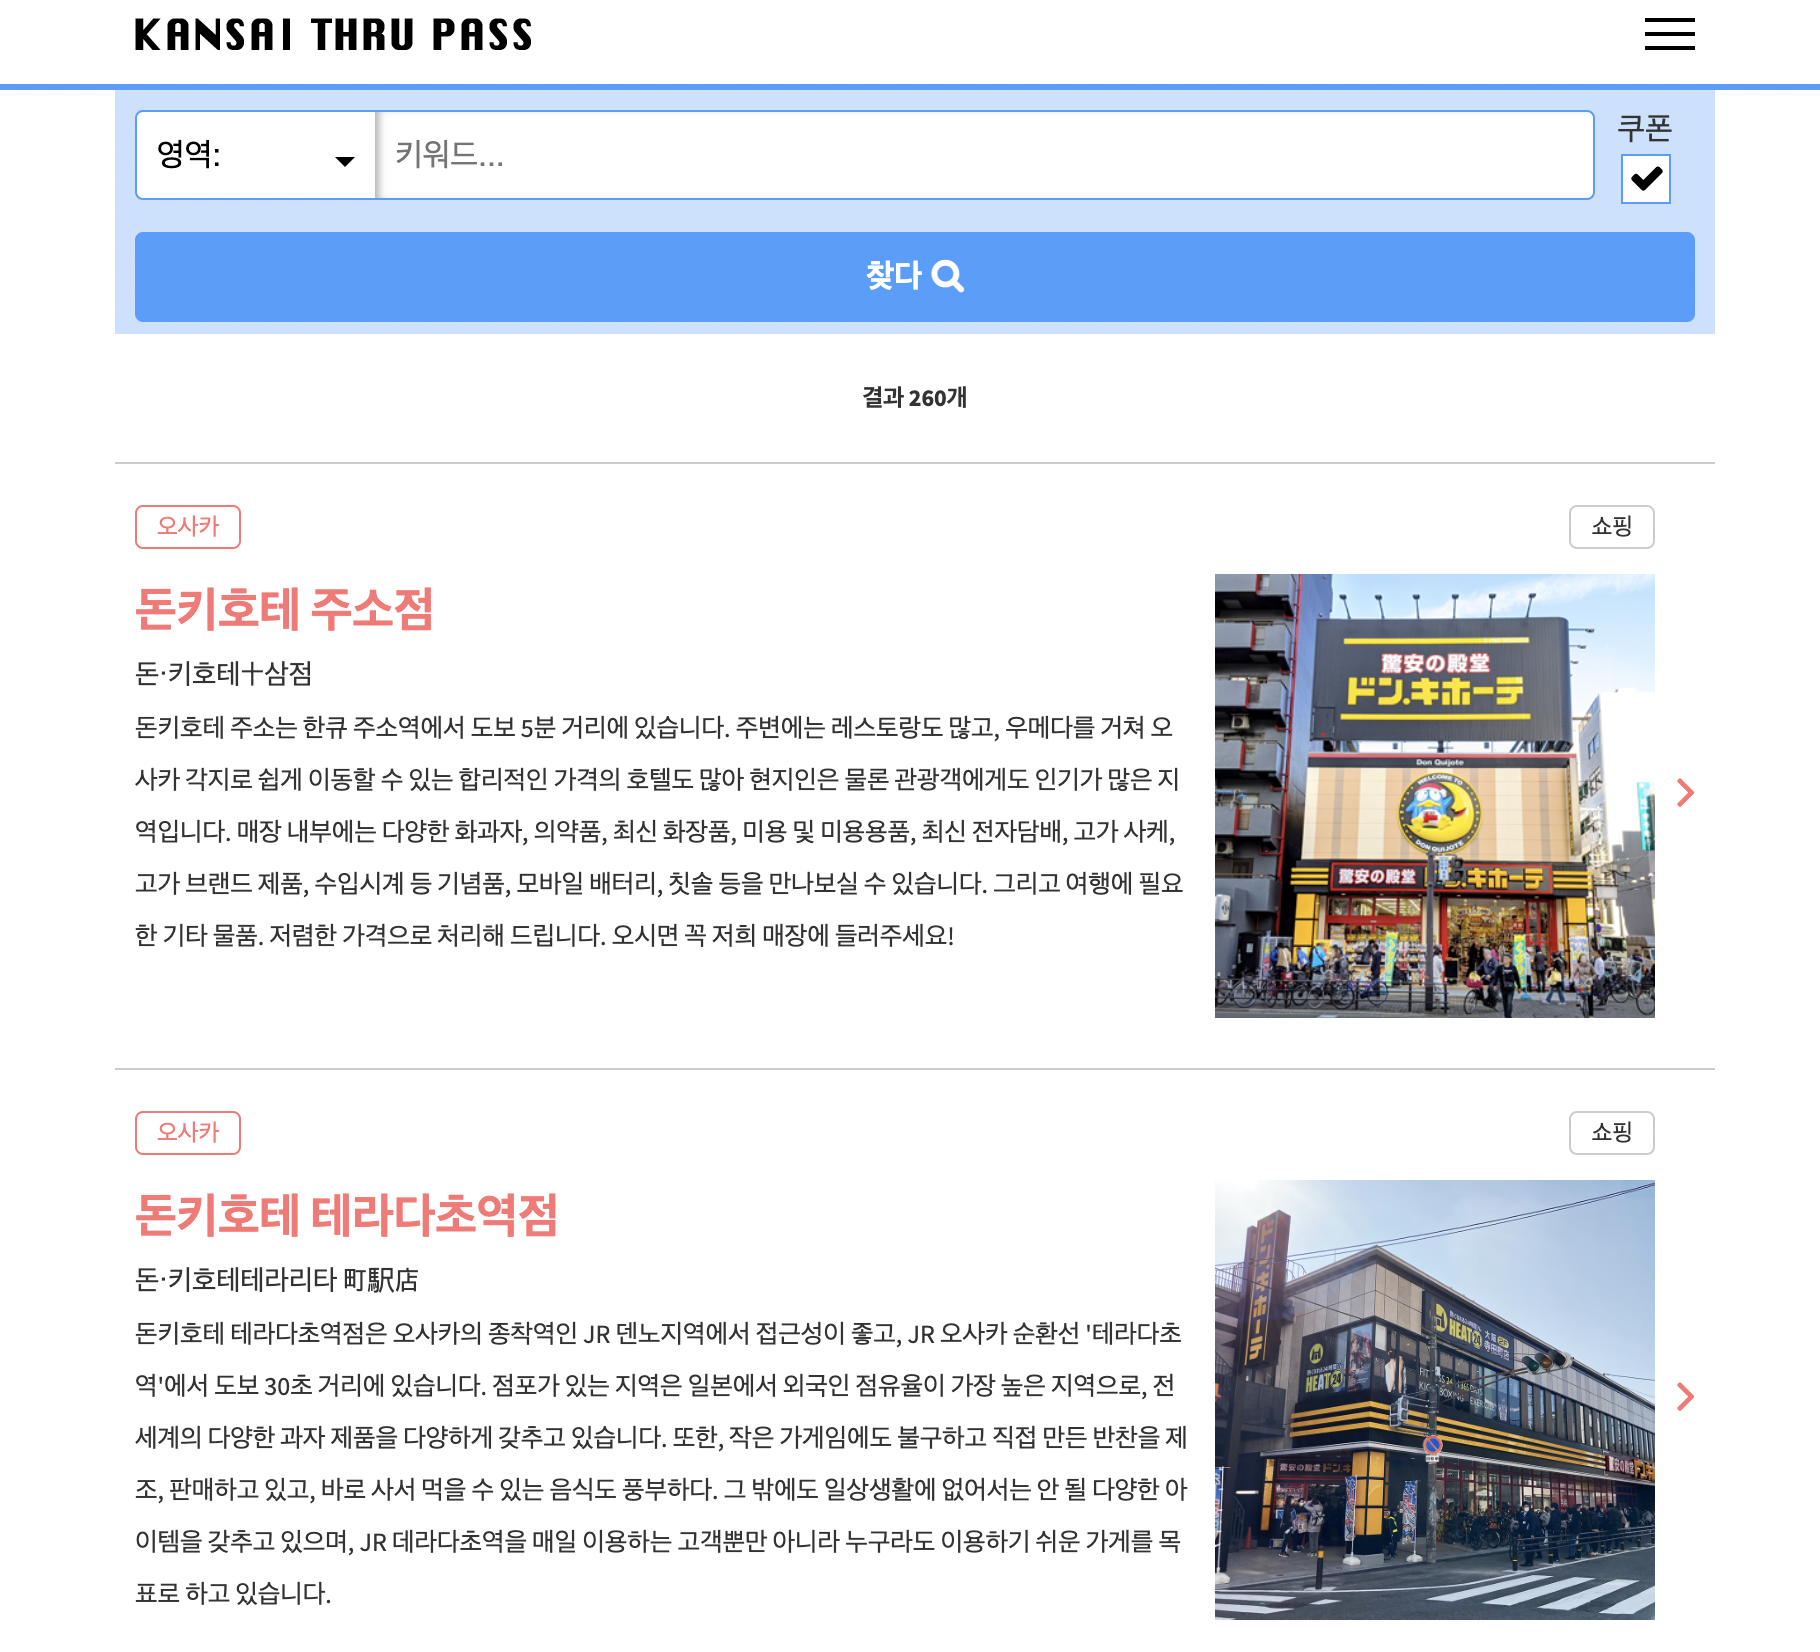1820x1652 pixels.
Task: Open the hamburger menu
Action: coord(1669,34)
